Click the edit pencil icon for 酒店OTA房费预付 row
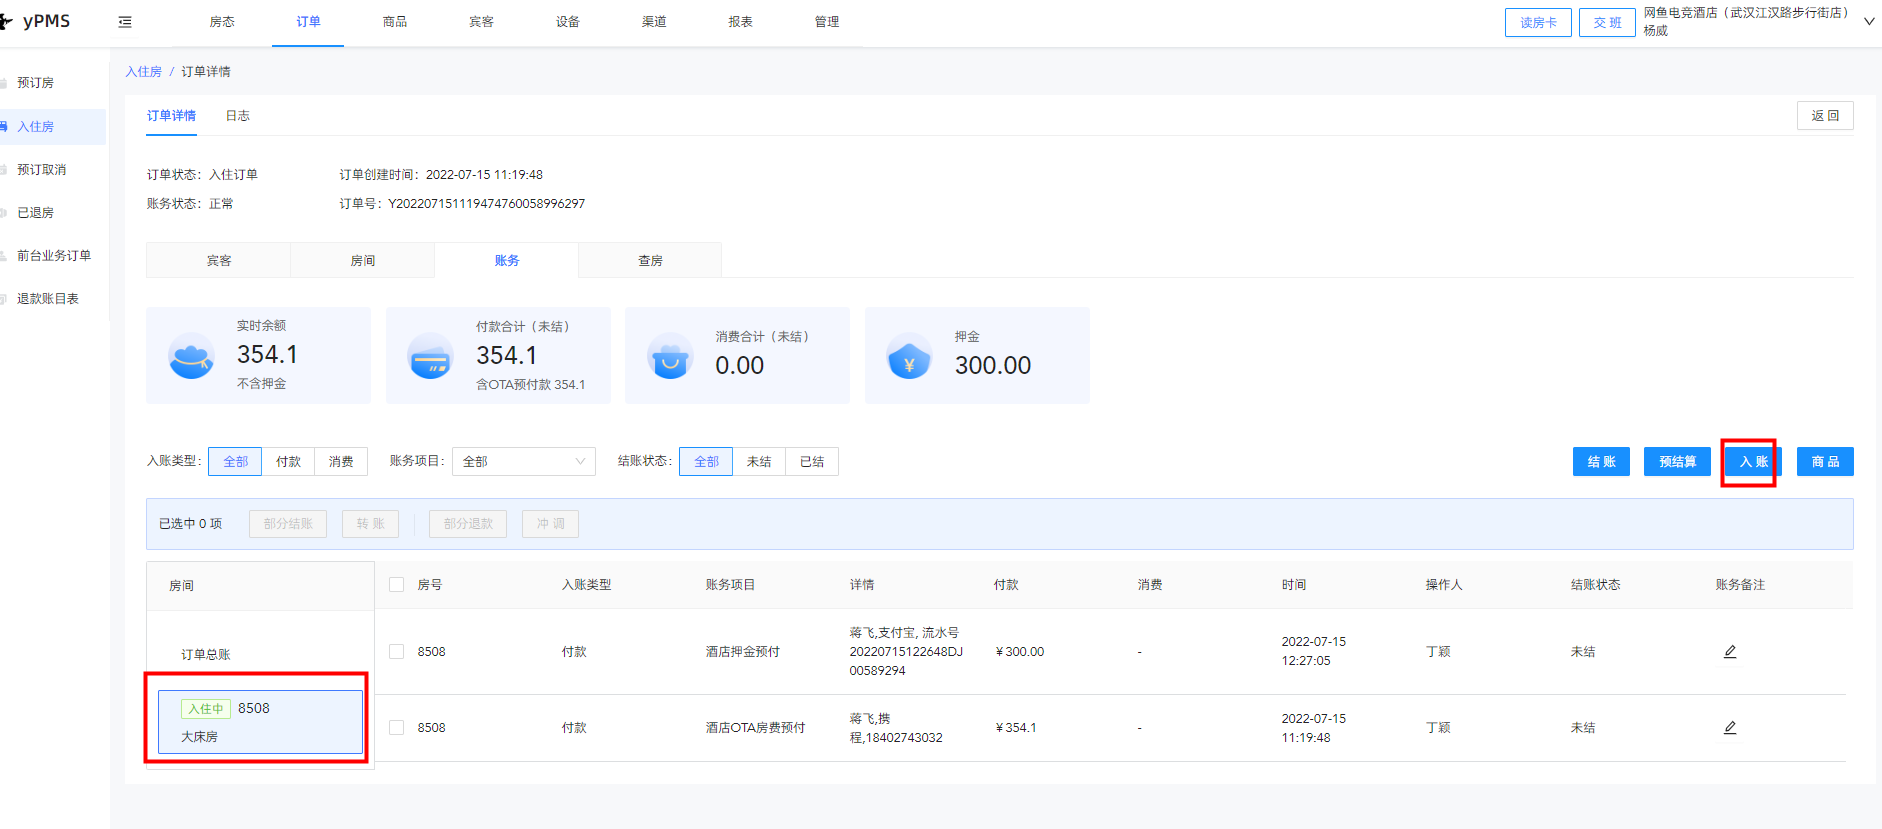This screenshot has width=1882, height=829. (x=1730, y=728)
